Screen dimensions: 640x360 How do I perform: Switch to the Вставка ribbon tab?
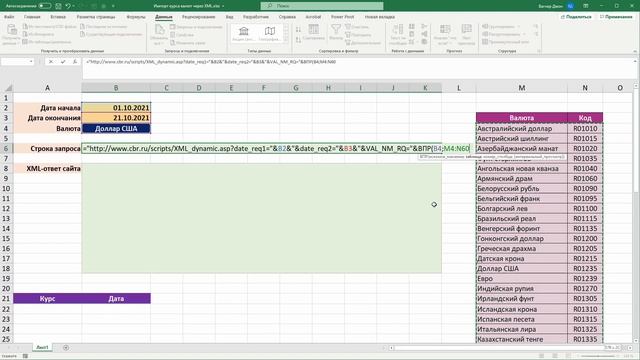point(58,17)
